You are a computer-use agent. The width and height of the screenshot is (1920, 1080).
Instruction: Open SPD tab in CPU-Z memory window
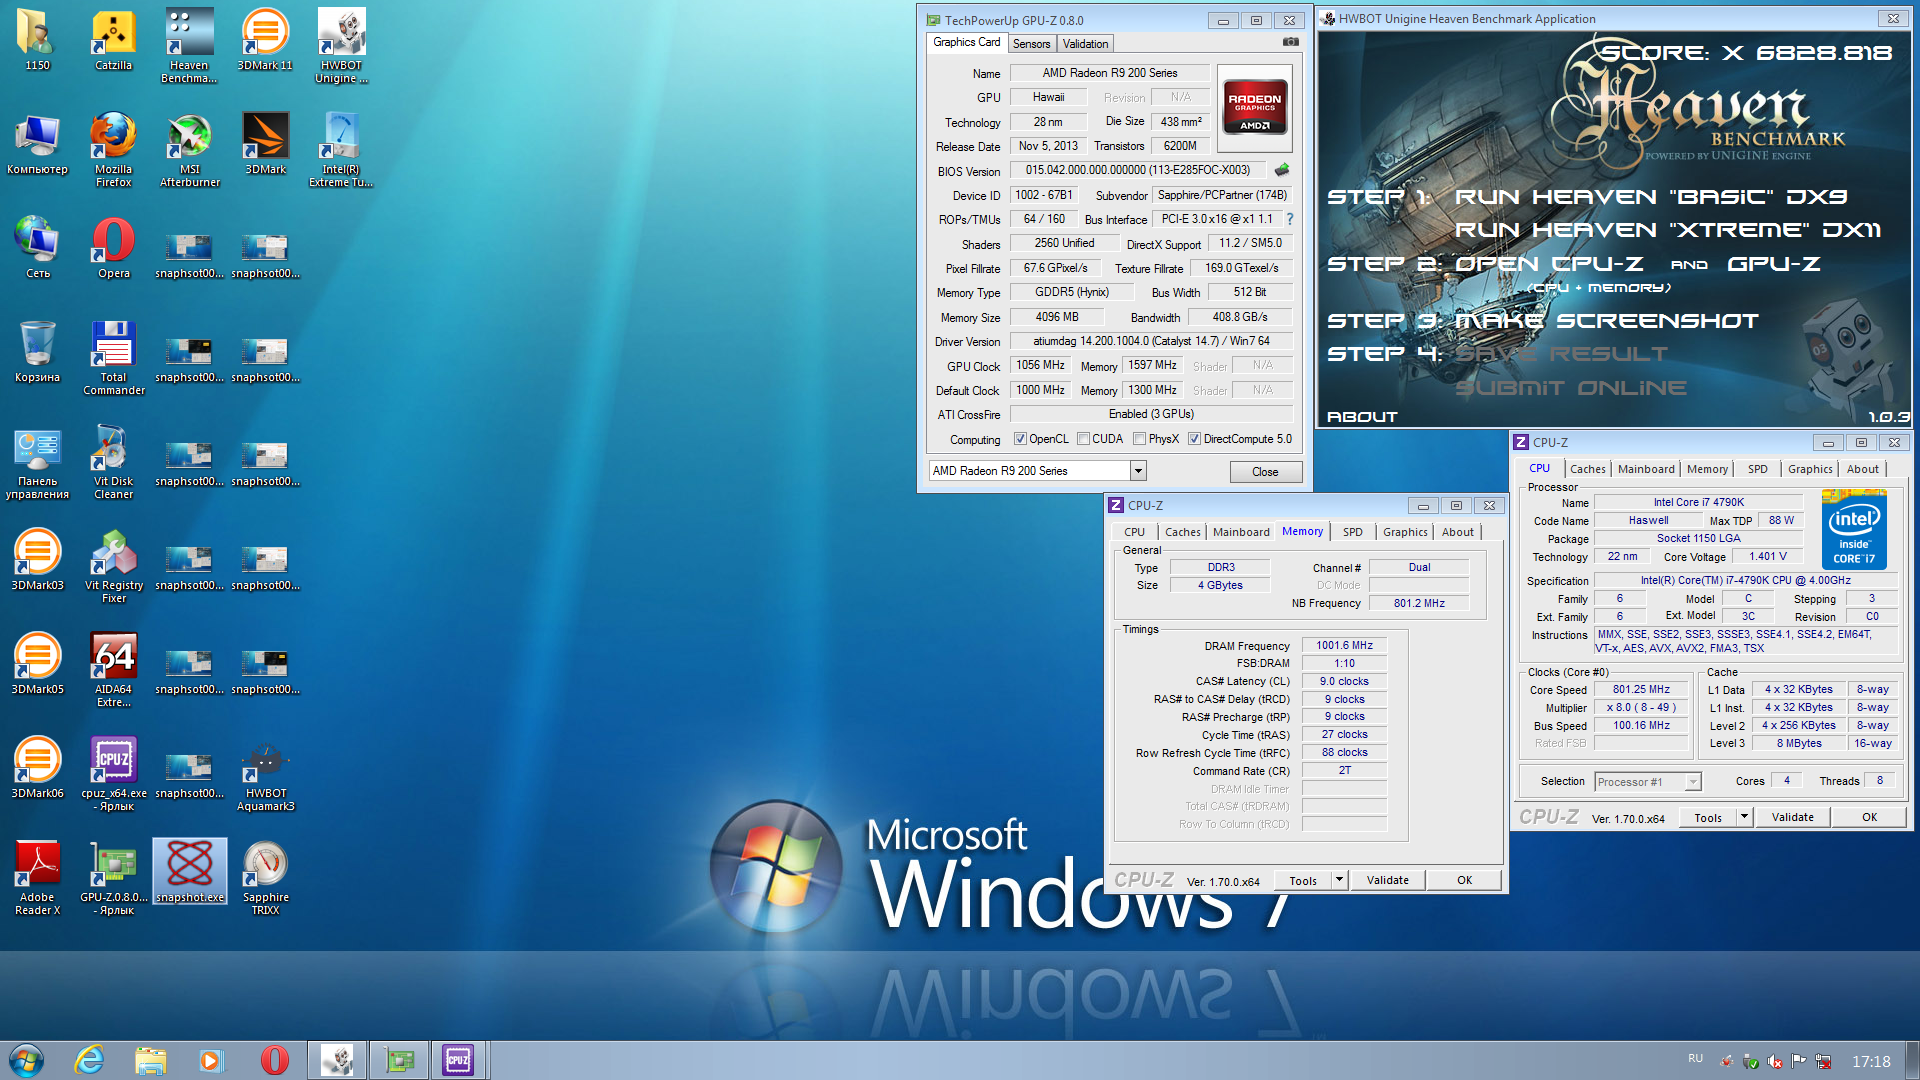(x=1352, y=532)
